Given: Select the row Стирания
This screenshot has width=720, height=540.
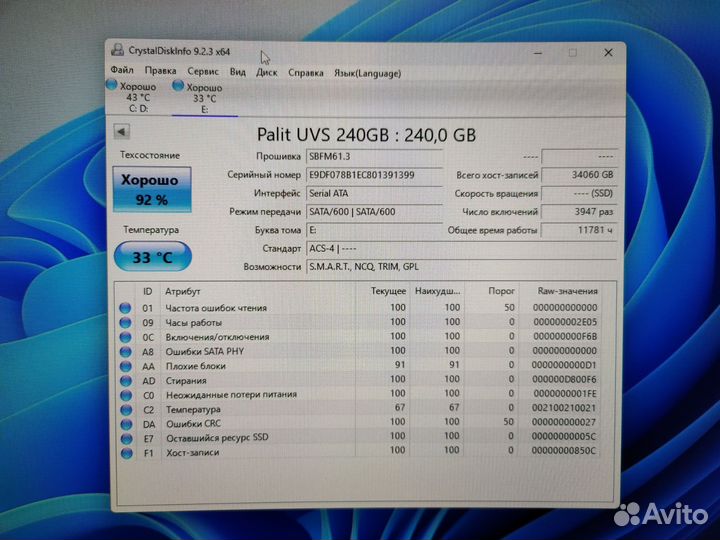Looking at the screenshot, I should [x=358, y=380].
